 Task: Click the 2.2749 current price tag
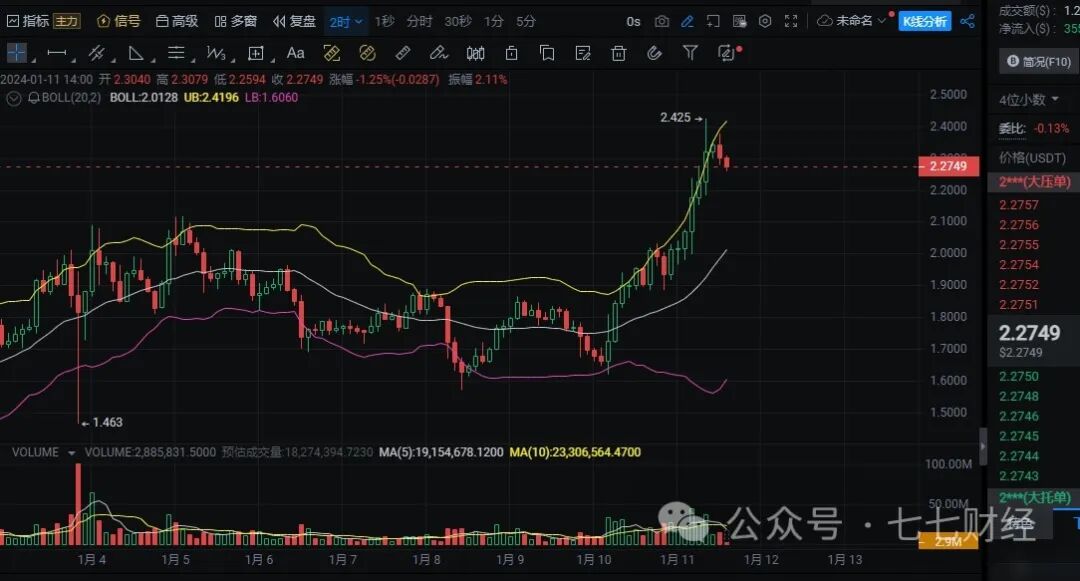tap(948, 166)
